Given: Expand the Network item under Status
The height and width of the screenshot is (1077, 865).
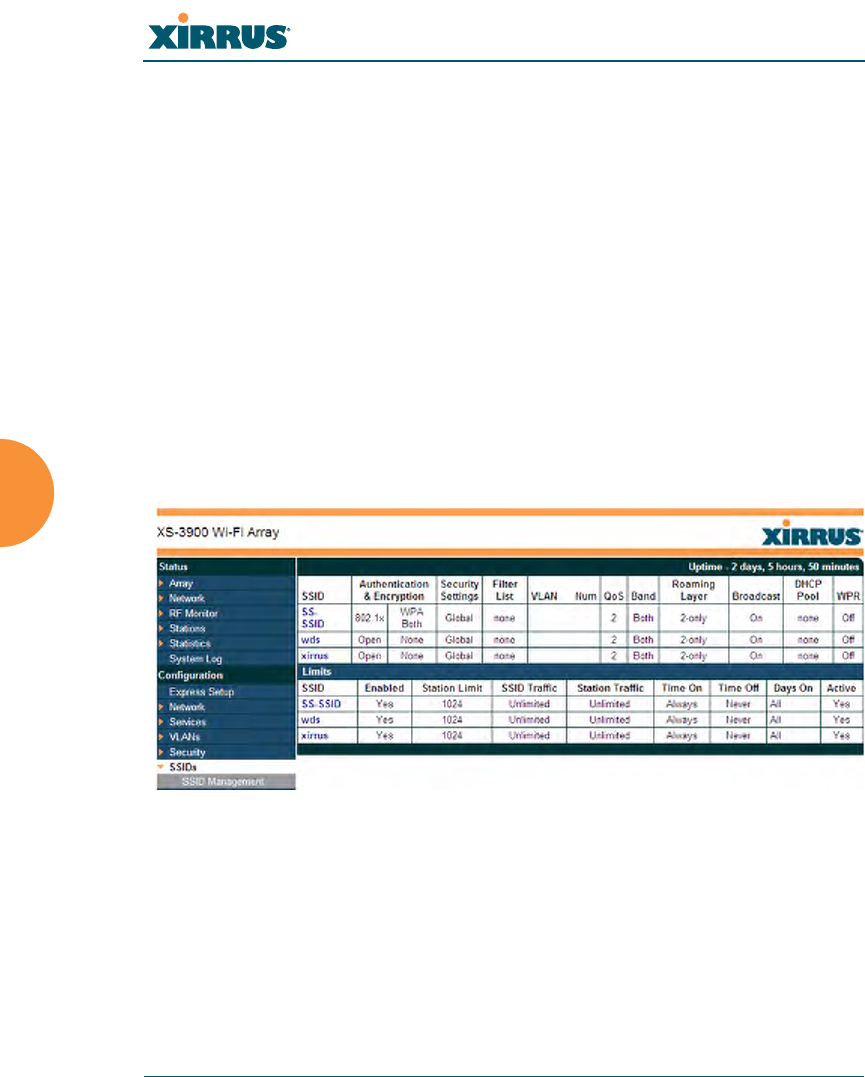Looking at the screenshot, I should (186, 598).
